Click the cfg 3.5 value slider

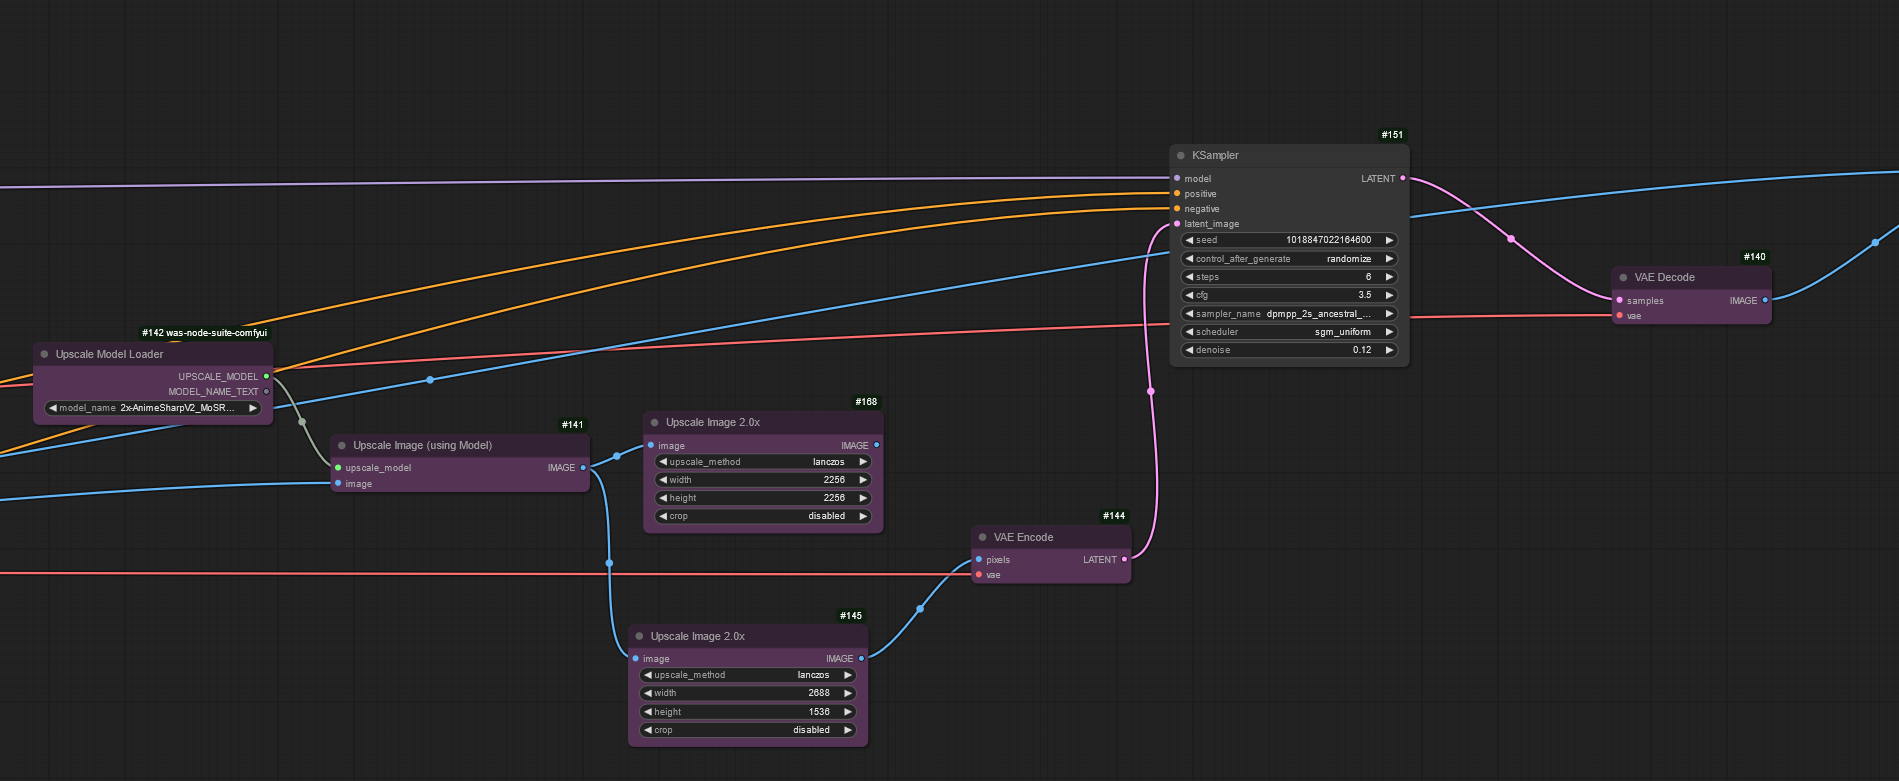click(1289, 295)
